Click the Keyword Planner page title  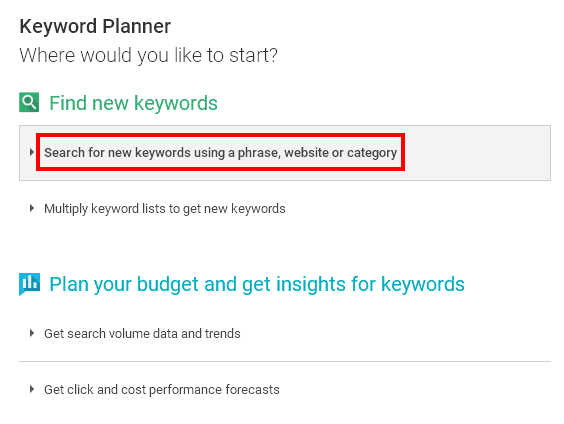(x=95, y=26)
